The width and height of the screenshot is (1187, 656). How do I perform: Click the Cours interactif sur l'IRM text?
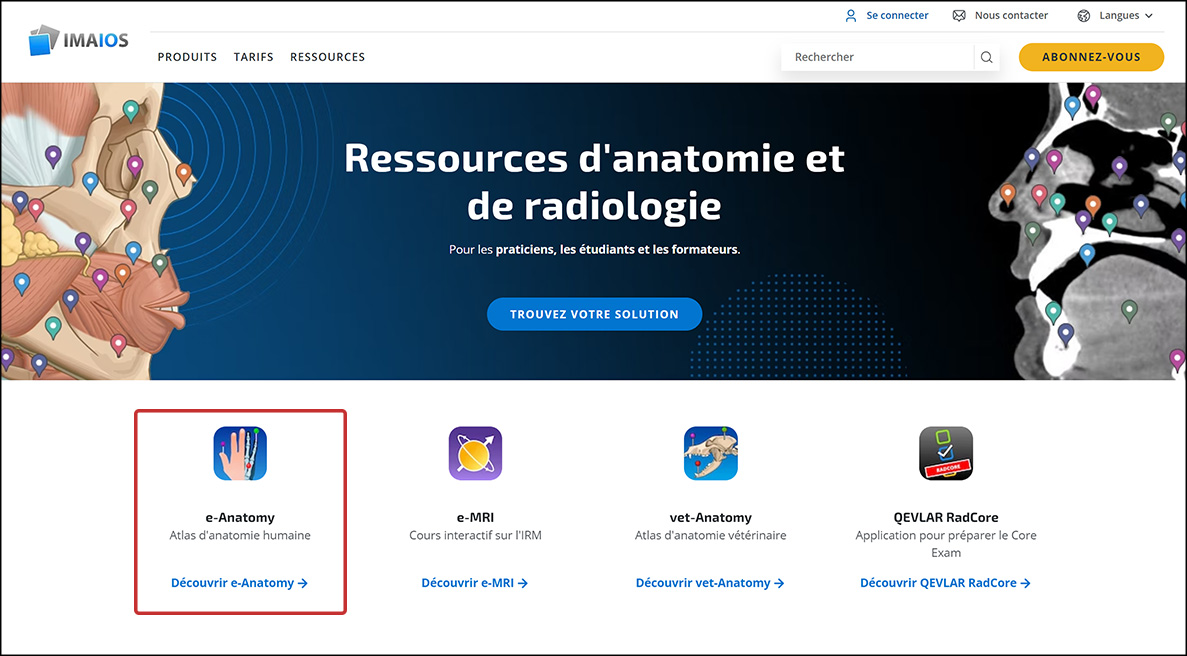coord(475,536)
